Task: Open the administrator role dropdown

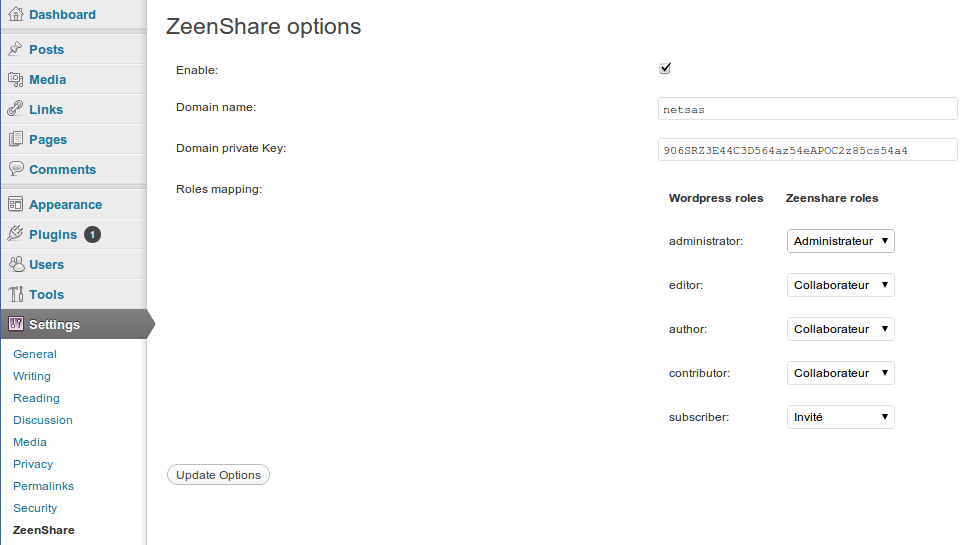Action: coord(840,241)
